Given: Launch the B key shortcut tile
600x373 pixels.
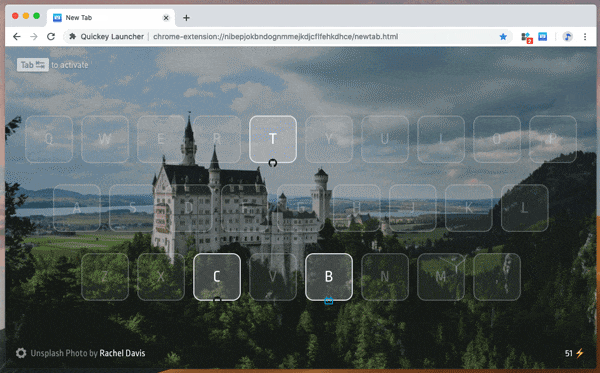Looking at the screenshot, I should (x=329, y=277).
